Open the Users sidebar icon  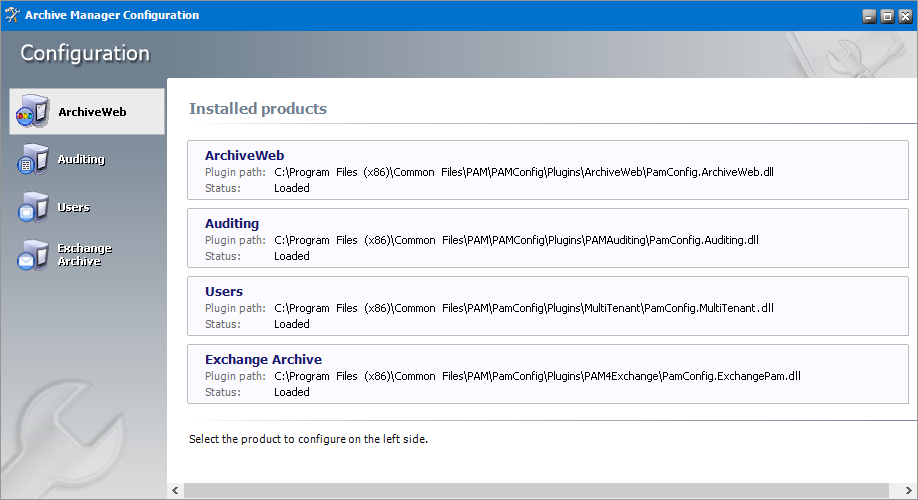(32, 208)
